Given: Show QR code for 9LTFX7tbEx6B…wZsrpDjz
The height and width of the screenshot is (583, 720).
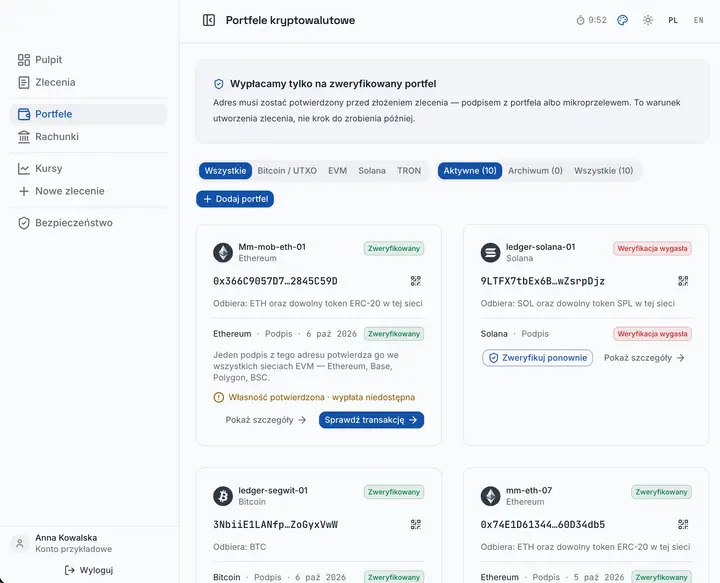Looking at the screenshot, I should tap(683, 281).
